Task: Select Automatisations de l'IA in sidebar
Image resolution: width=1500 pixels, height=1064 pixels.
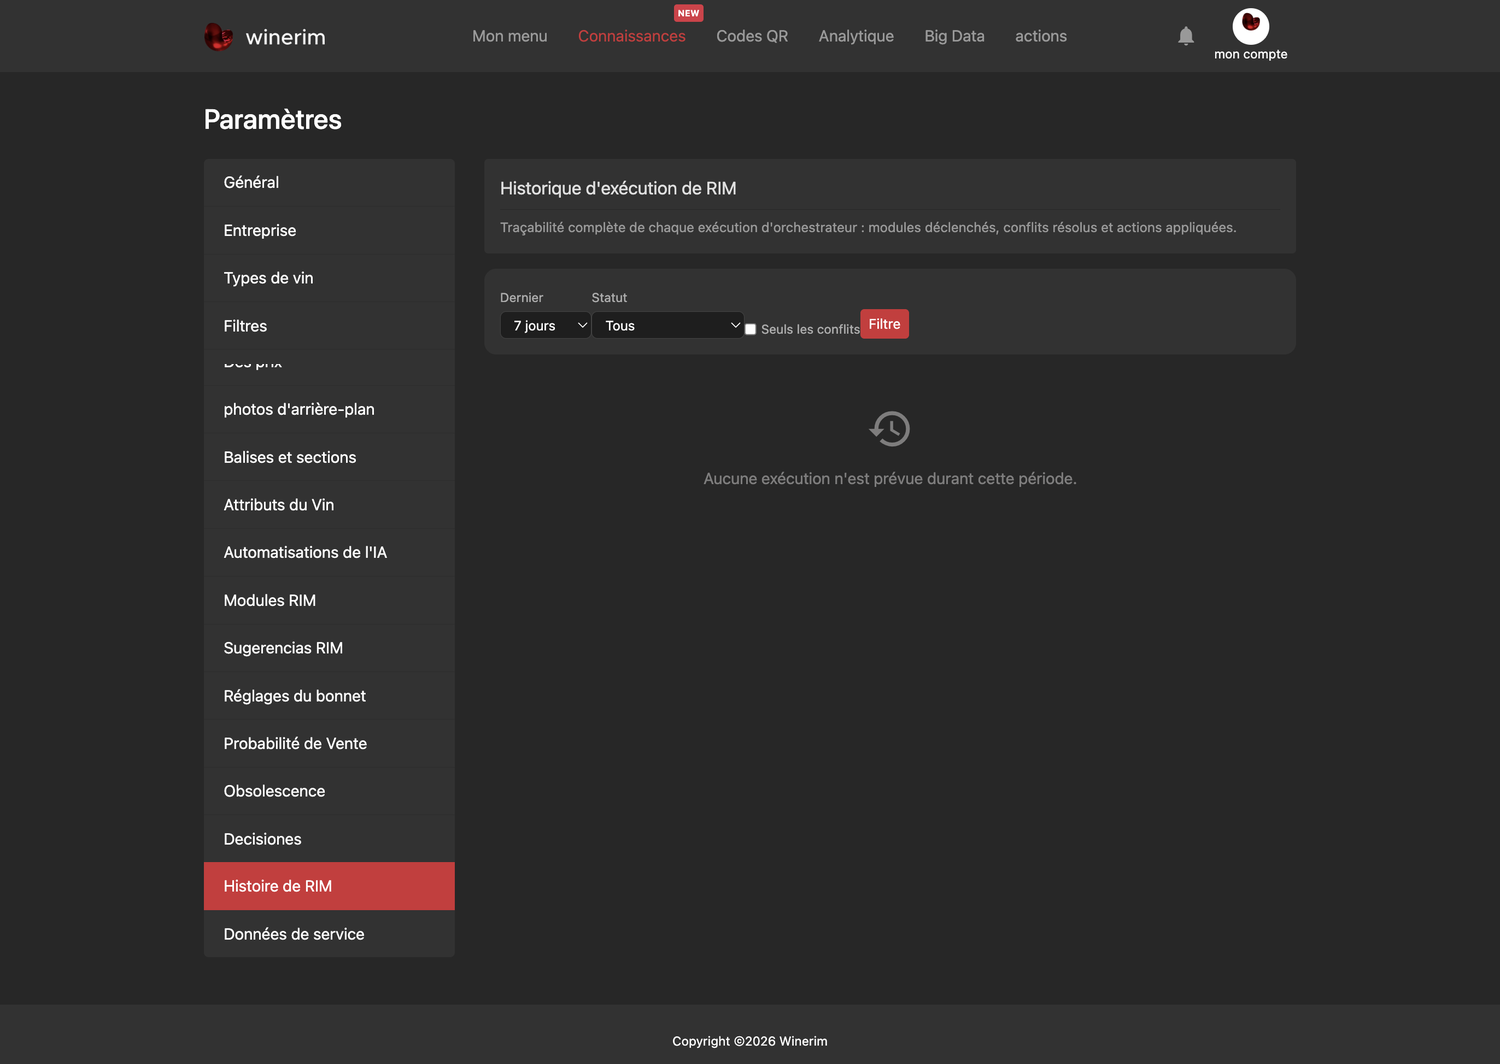Action: (x=329, y=552)
